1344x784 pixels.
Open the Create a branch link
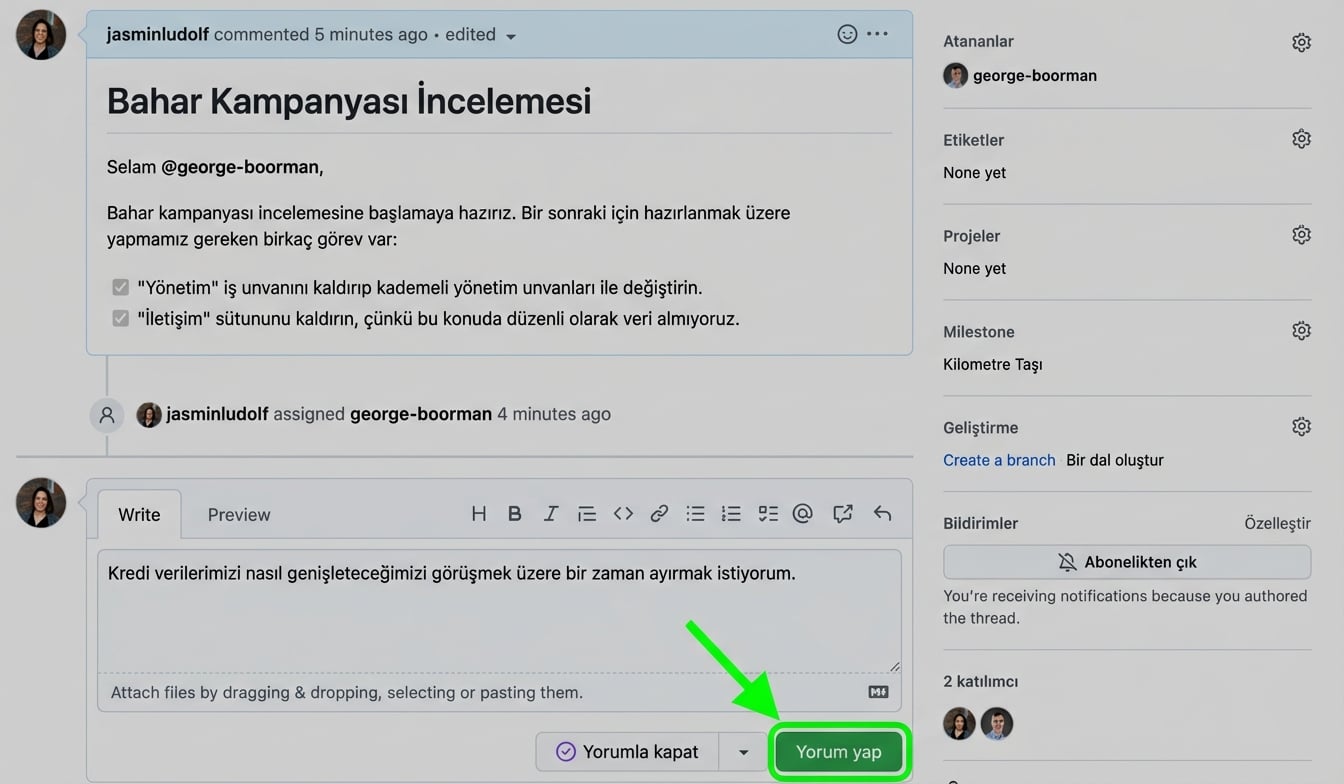coord(998,460)
